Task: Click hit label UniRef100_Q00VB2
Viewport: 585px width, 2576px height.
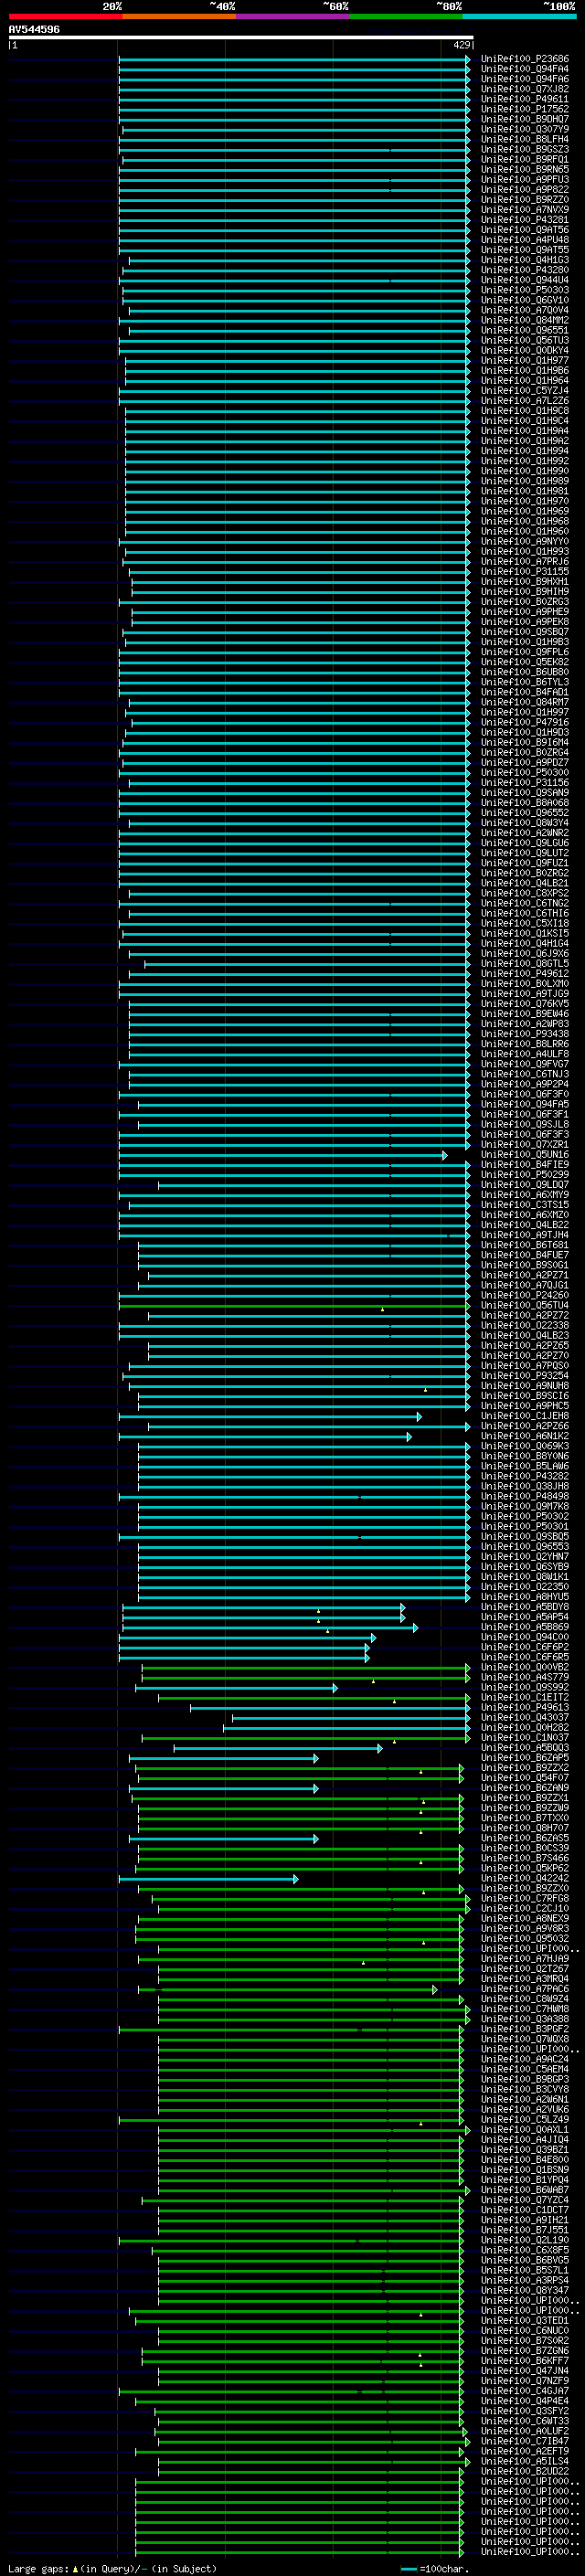Action: pos(525,1668)
